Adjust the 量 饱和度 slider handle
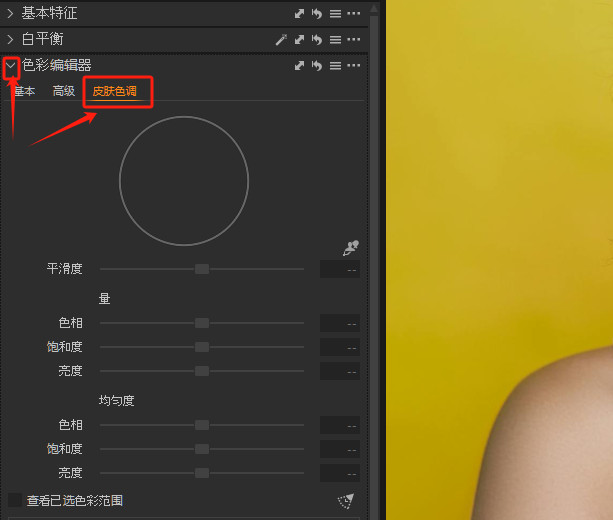613x520 pixels. click(202, 347)
